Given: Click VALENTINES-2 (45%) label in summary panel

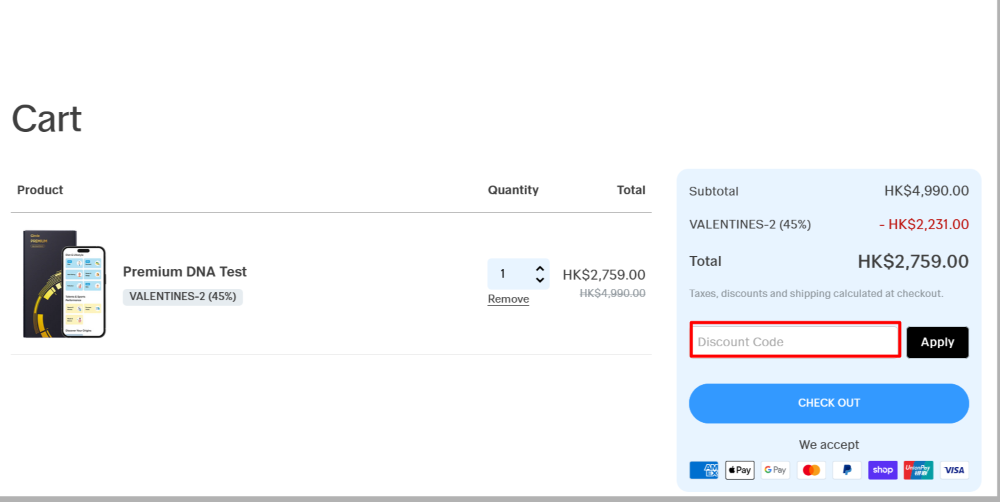Looking at the screenshot, I should (x=750, y=225).
